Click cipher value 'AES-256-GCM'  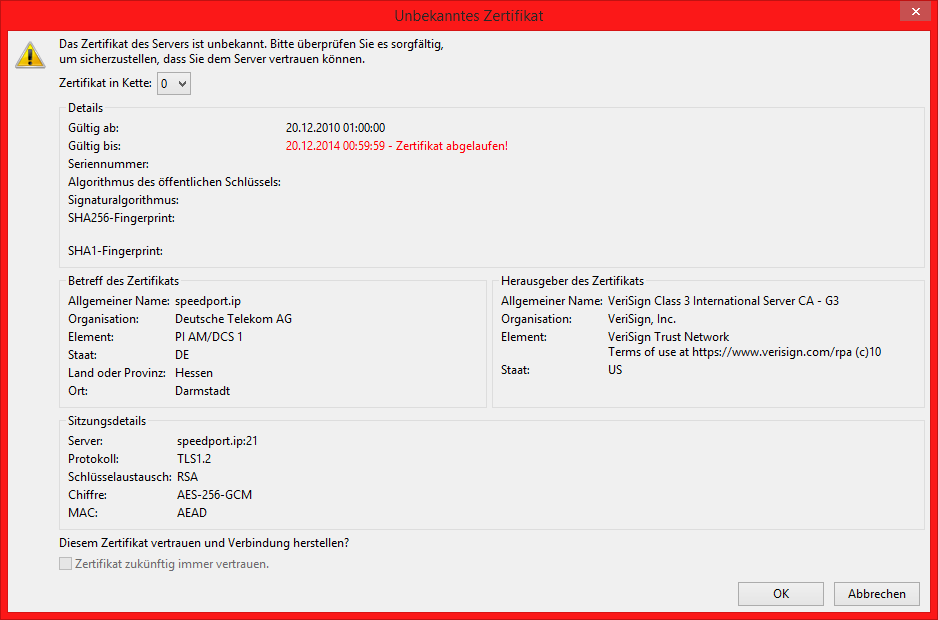[214, 495]
